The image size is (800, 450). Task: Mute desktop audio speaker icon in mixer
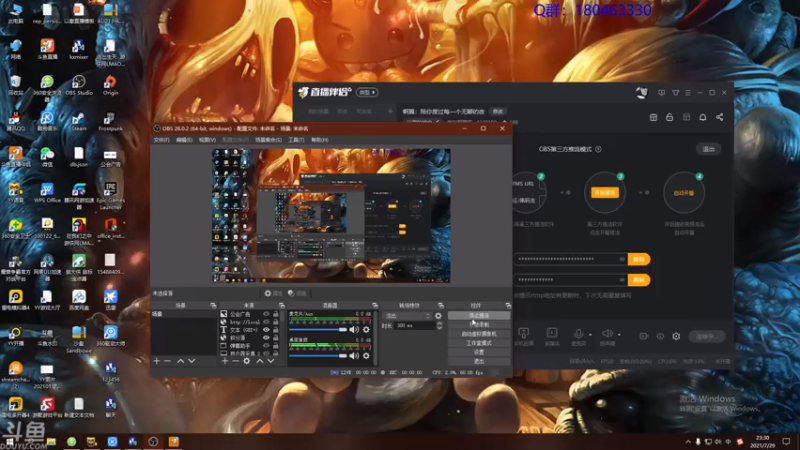click(354, 356)
